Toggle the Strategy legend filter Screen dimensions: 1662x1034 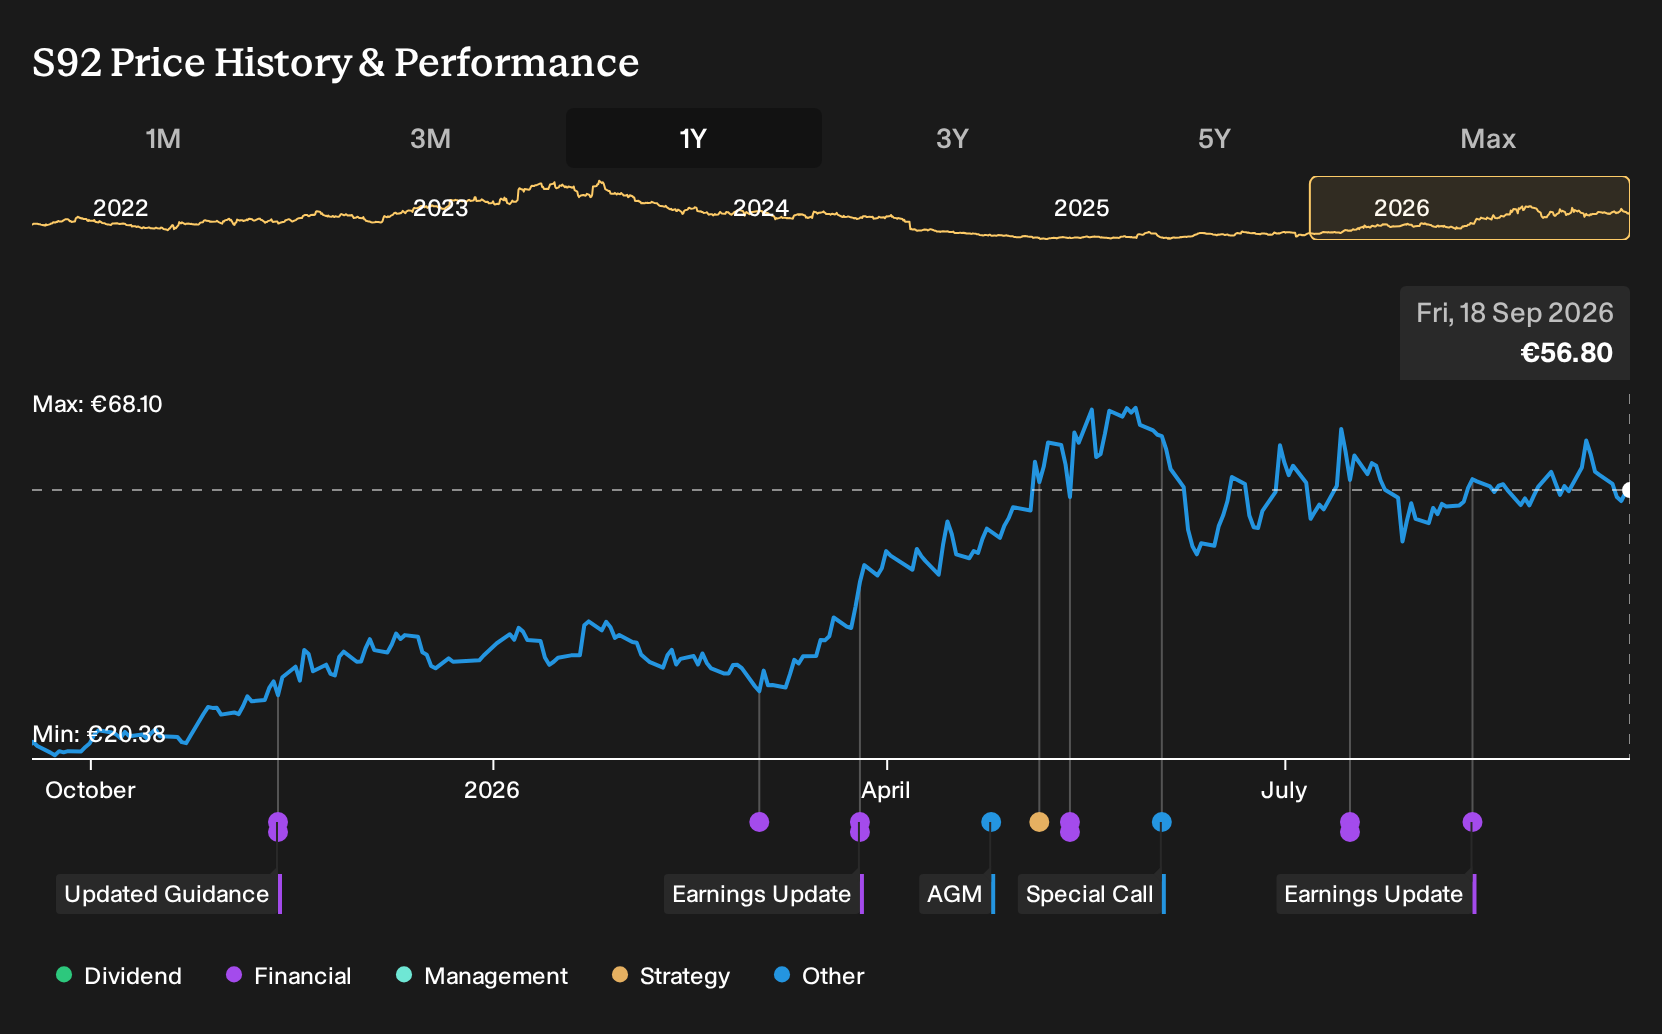tap(671, 976)
